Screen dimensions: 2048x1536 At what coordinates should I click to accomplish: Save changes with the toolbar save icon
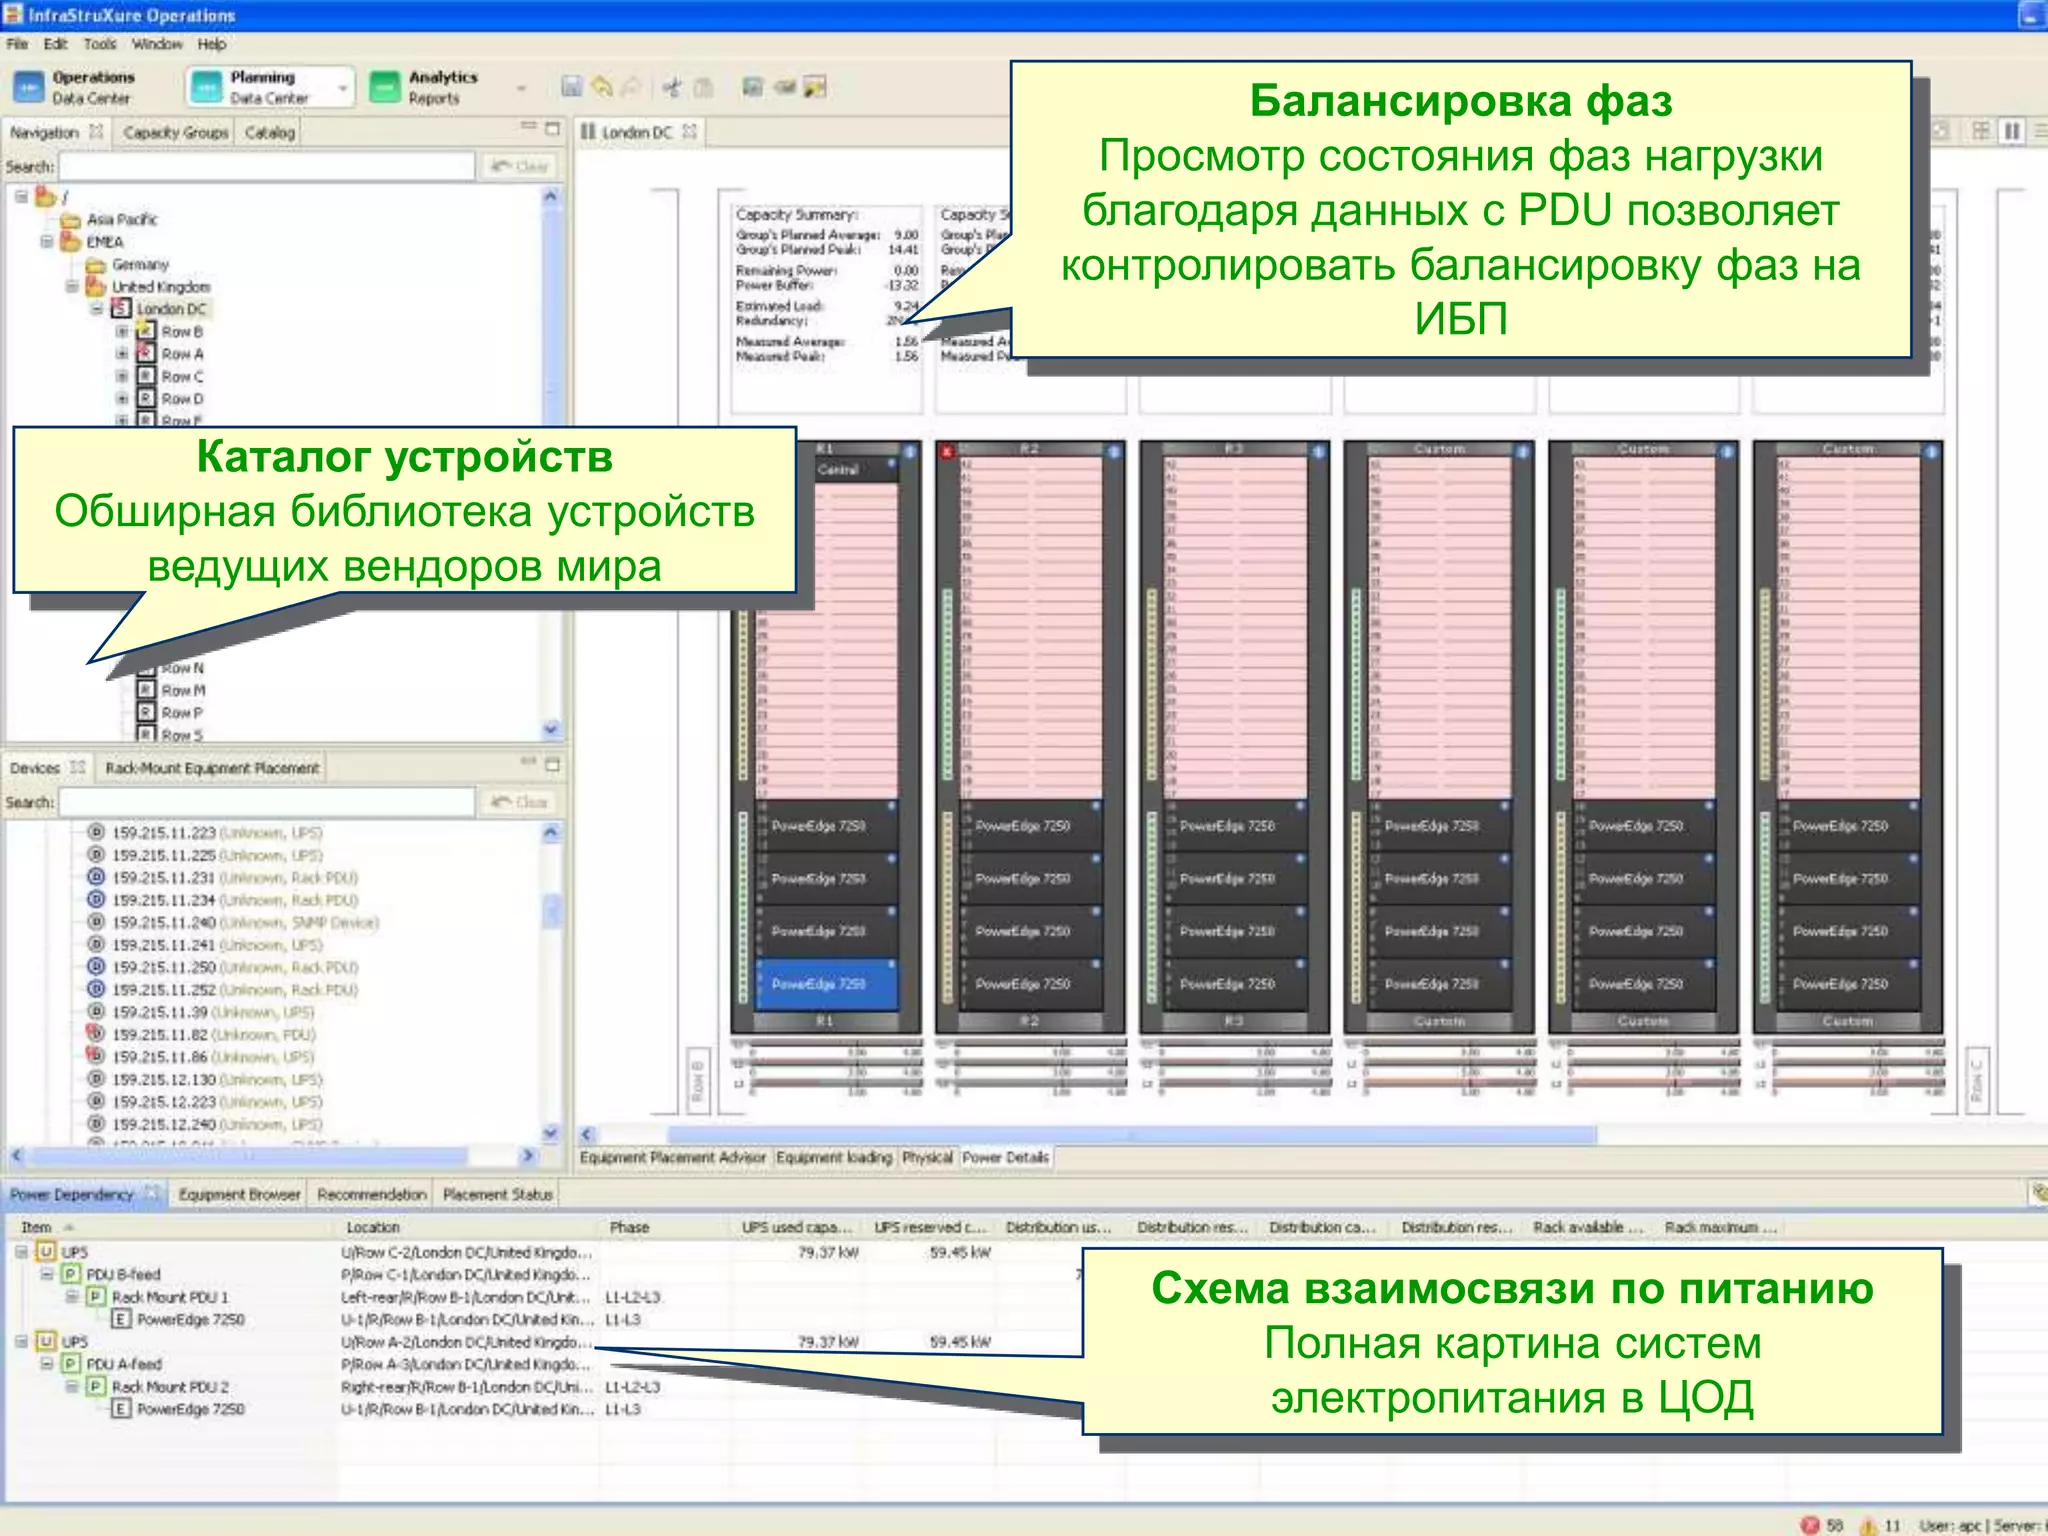(x=571, y=87)
